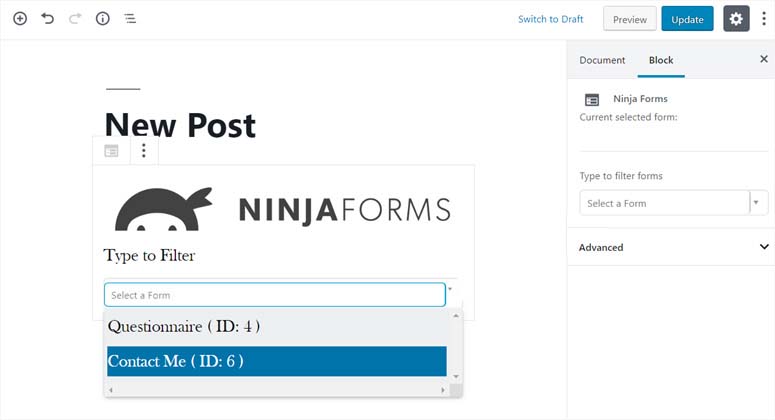Open the block's three-dot options menu

click(144, 150)
